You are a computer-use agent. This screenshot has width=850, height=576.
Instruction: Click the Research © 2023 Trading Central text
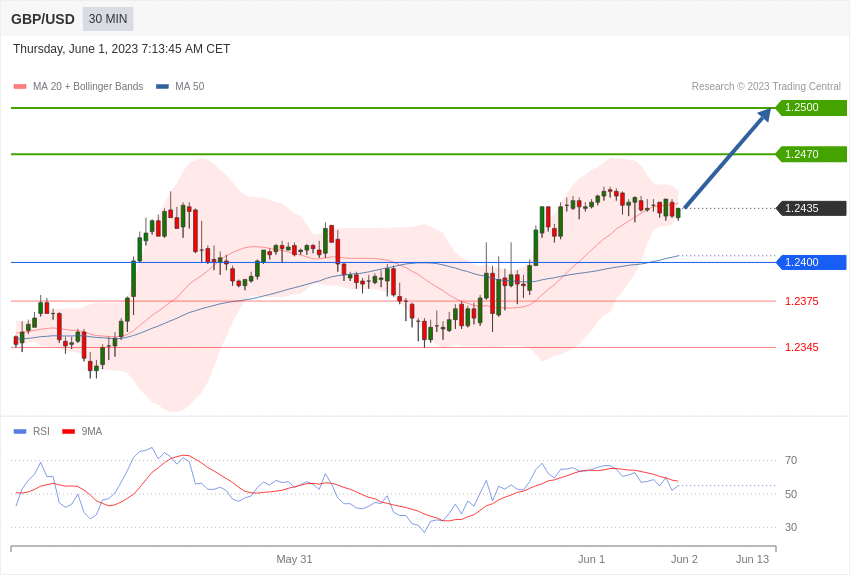(x=766, y=87)
